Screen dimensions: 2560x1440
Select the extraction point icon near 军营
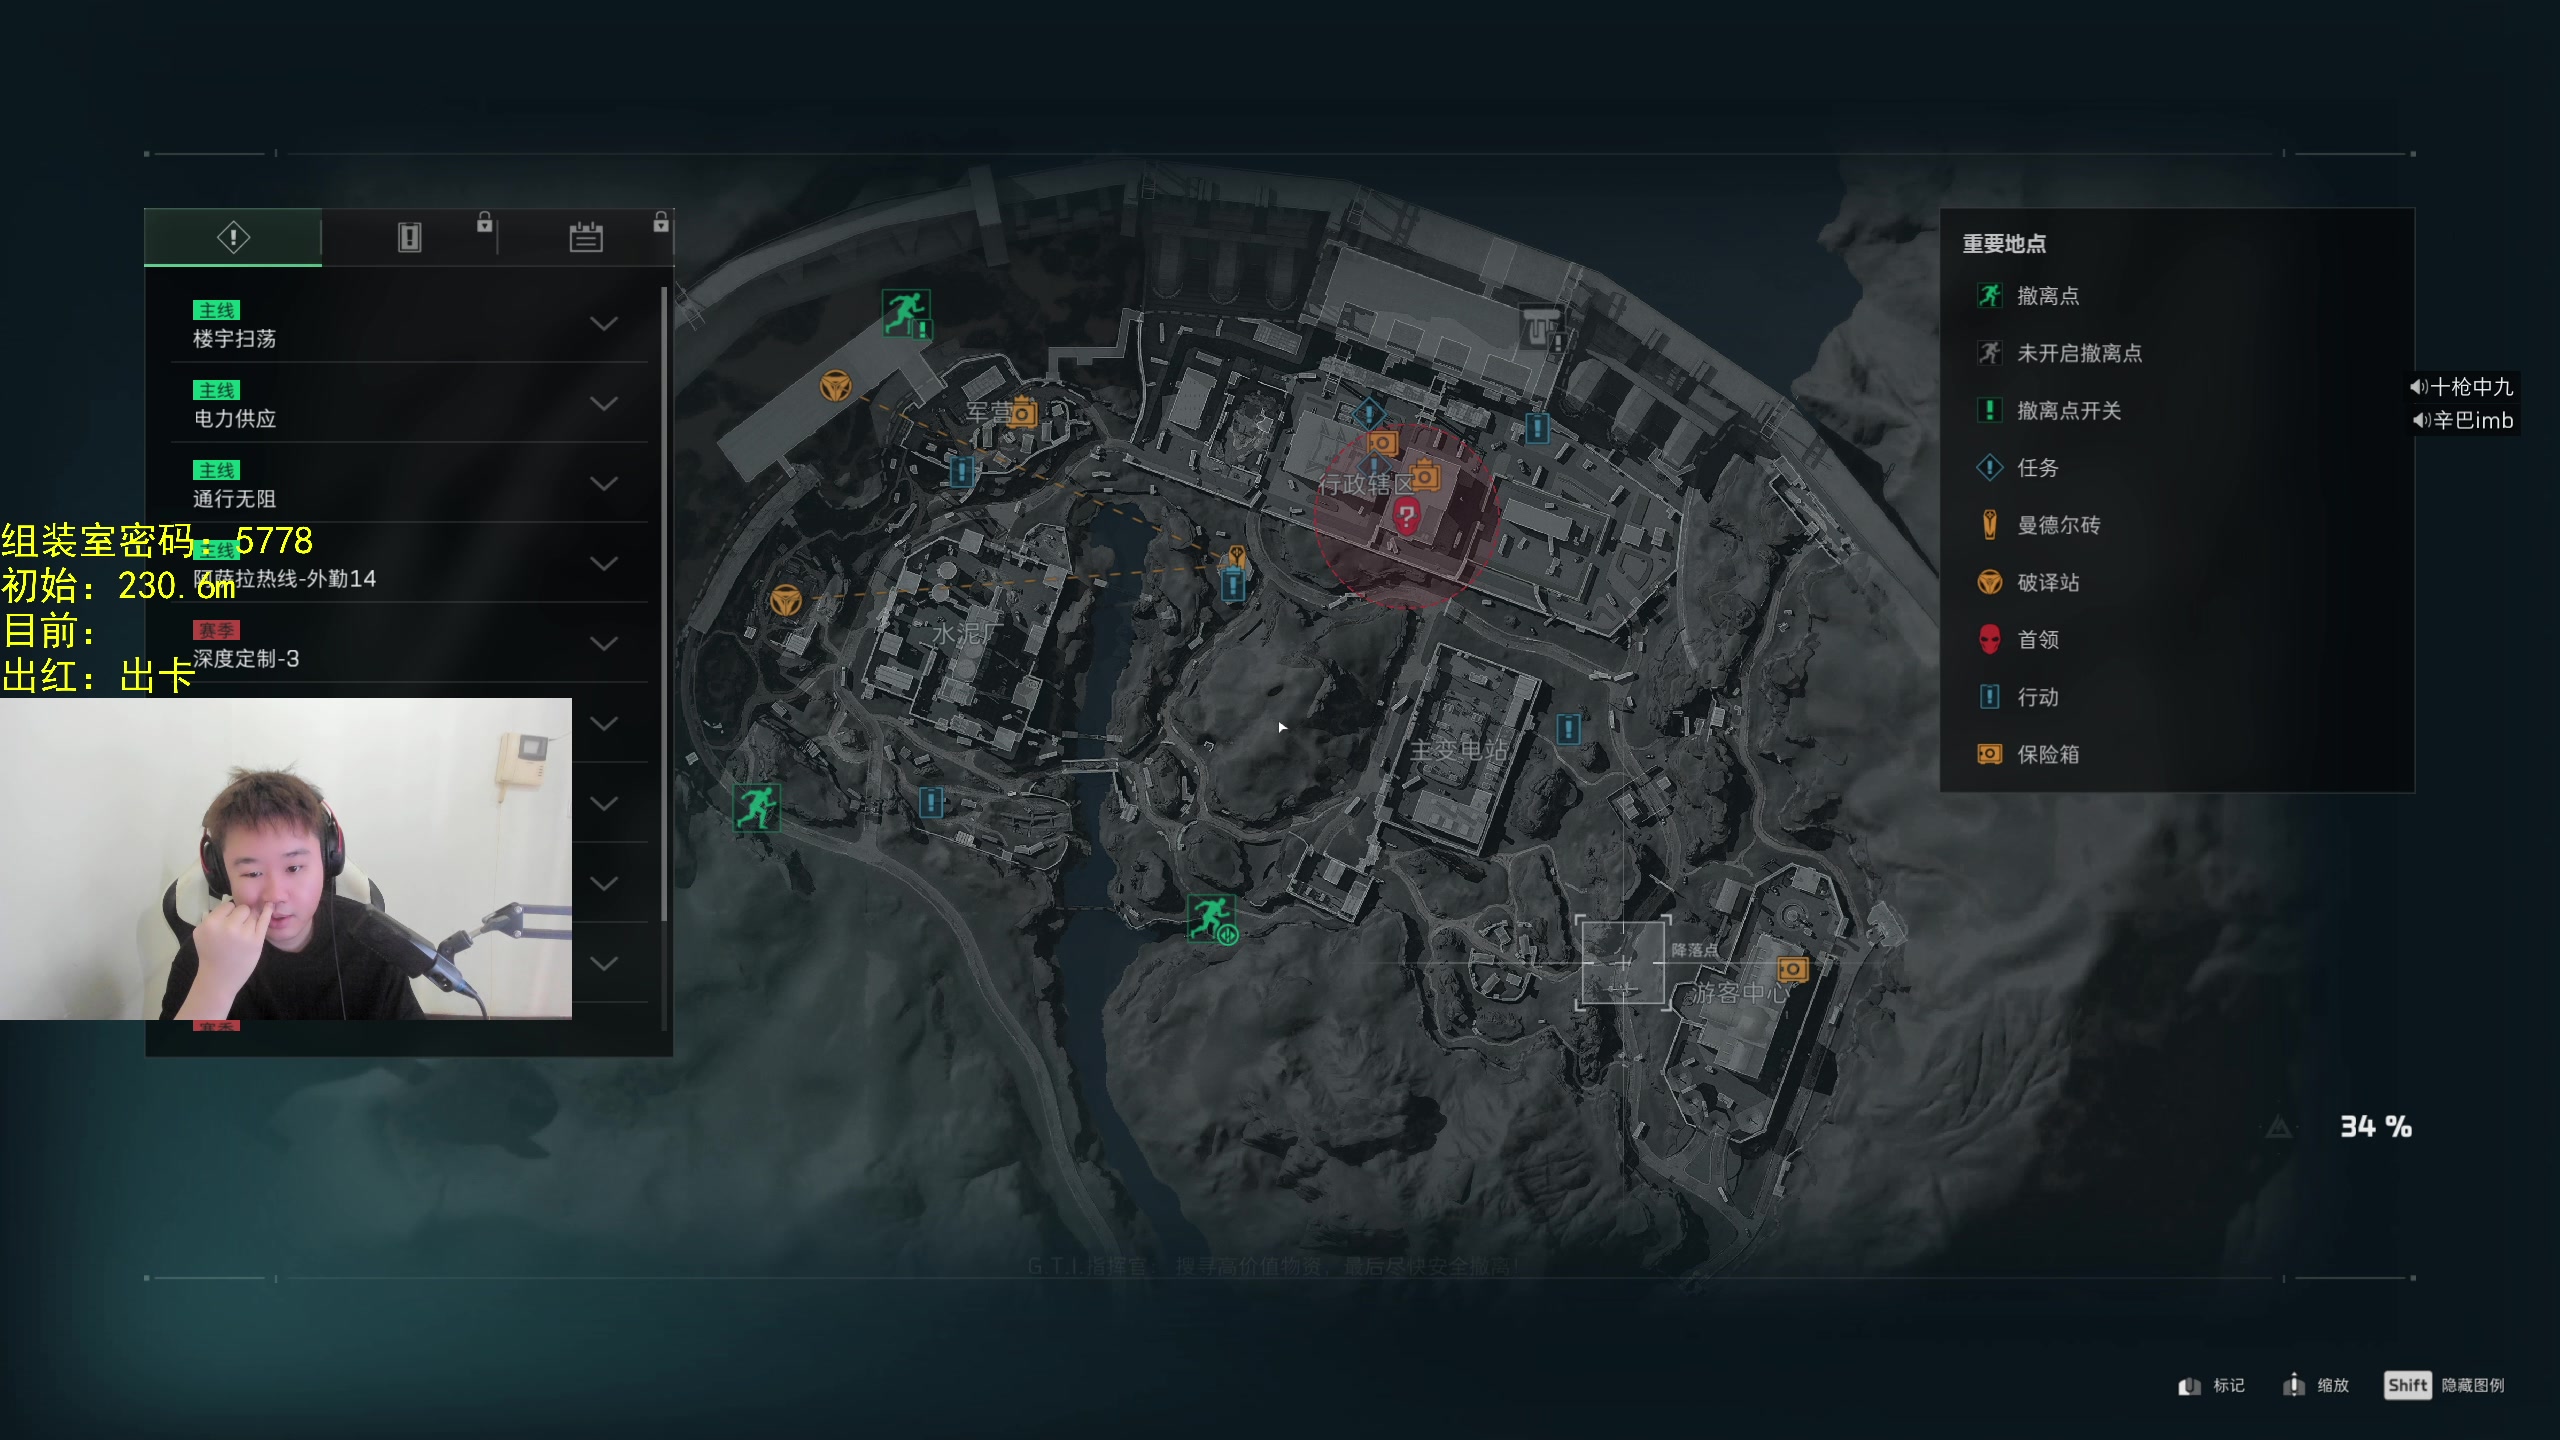coord(907,313)
